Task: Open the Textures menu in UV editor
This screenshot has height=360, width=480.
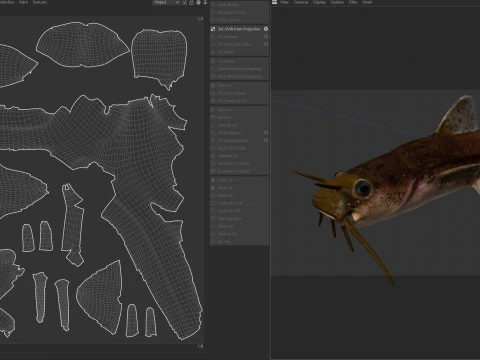Action: [x=40, y=2]
